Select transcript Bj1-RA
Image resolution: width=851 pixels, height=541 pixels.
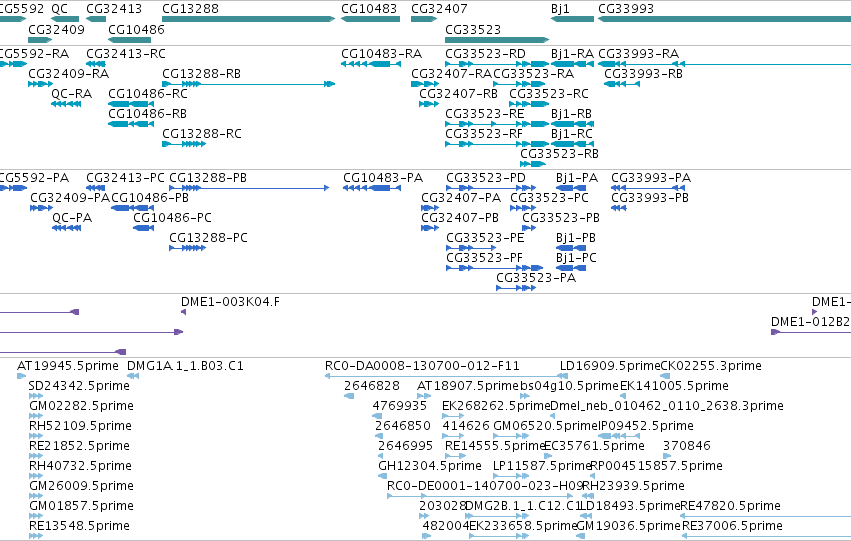point(573,64)
